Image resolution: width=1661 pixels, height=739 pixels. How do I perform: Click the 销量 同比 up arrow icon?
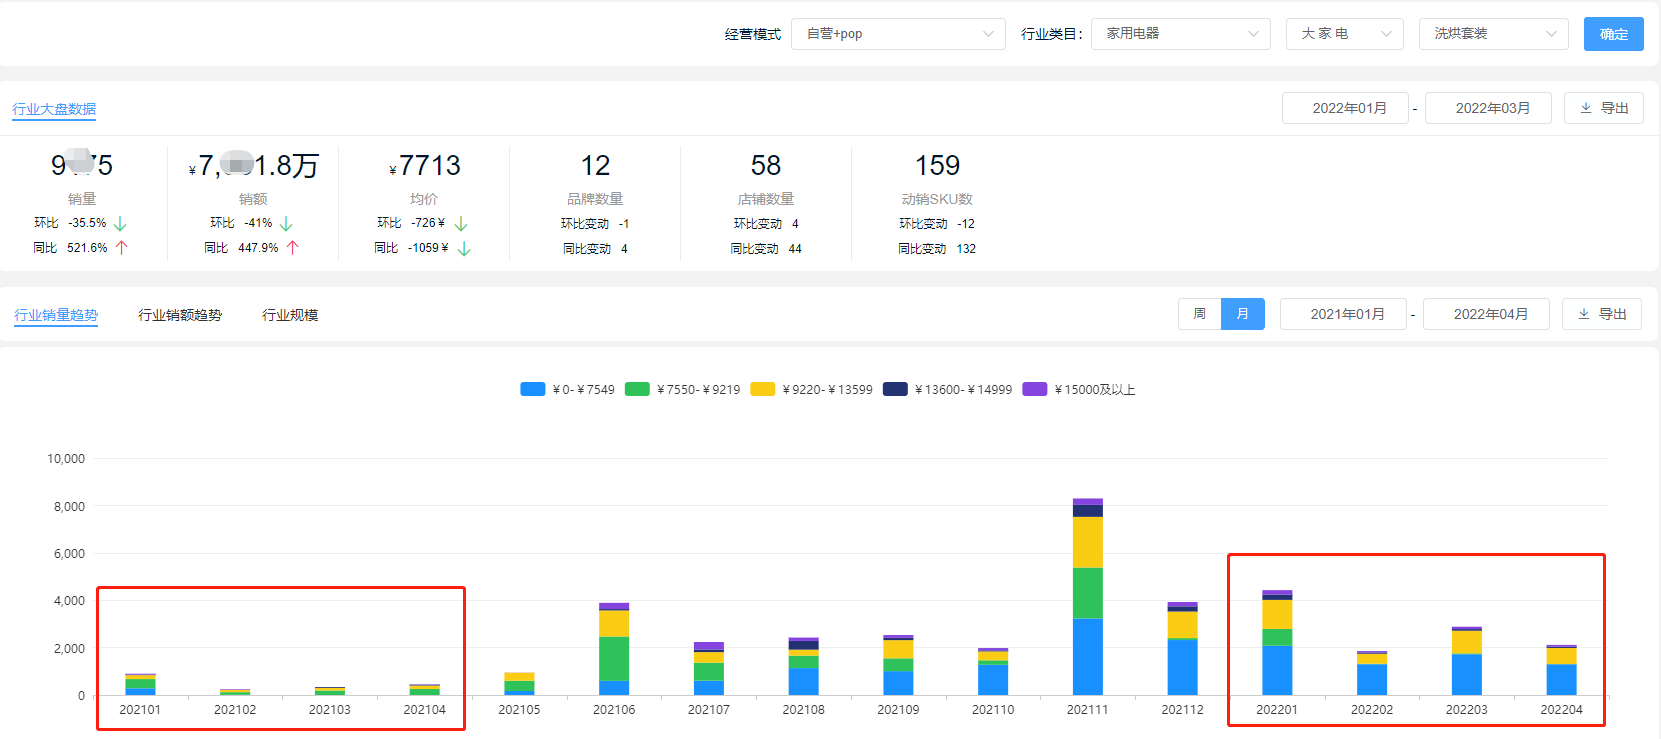[122, 247]
